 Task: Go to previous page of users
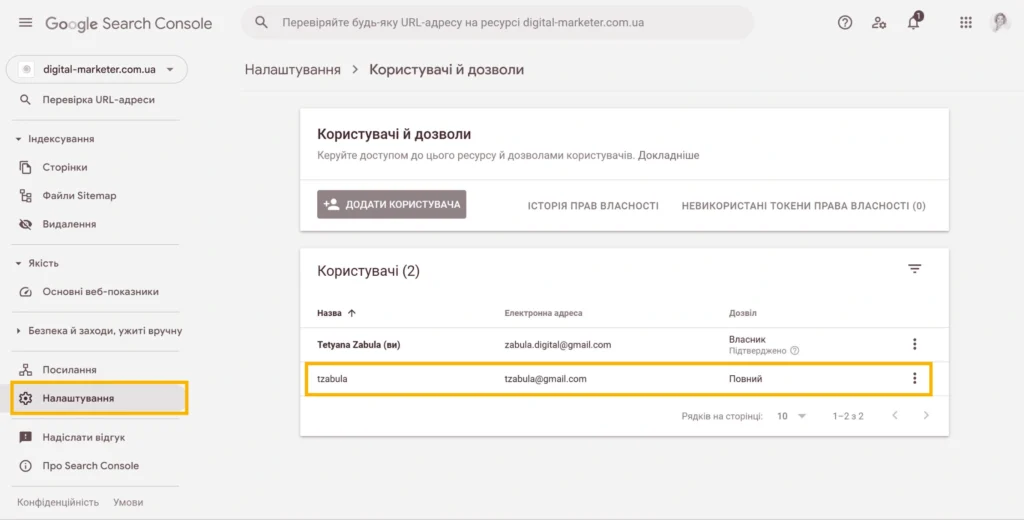tap(895, 415)
